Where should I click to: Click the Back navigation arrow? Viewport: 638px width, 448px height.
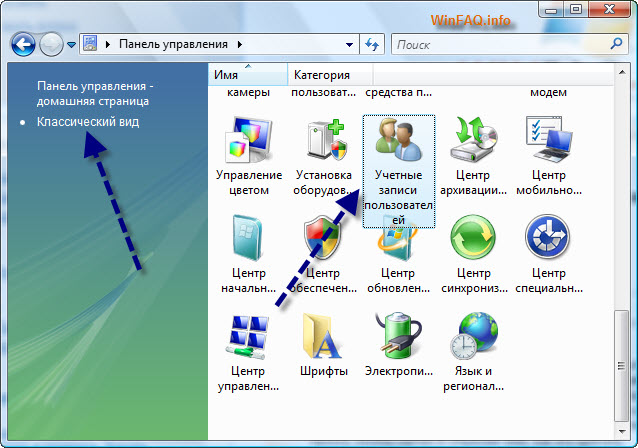[x=23, y=44]
